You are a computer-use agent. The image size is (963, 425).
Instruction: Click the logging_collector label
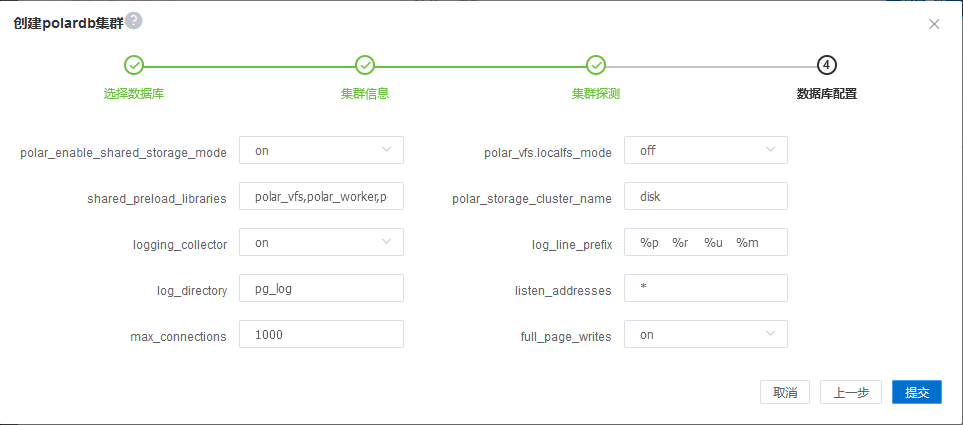point(180,245)
